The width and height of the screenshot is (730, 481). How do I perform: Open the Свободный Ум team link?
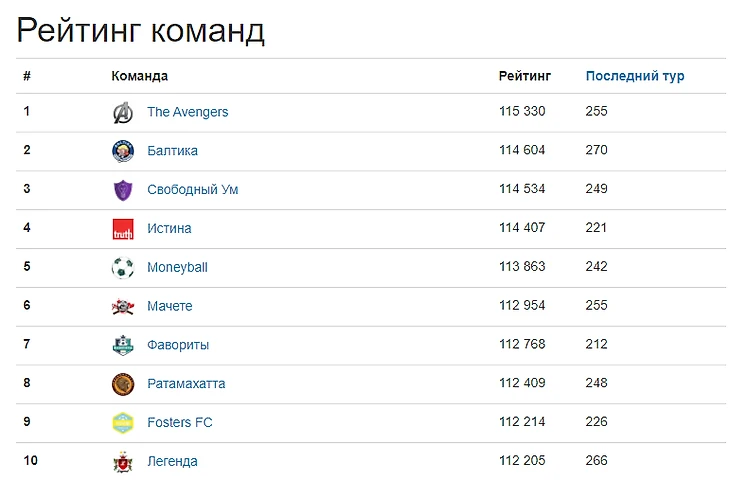[x=193, y=190]
